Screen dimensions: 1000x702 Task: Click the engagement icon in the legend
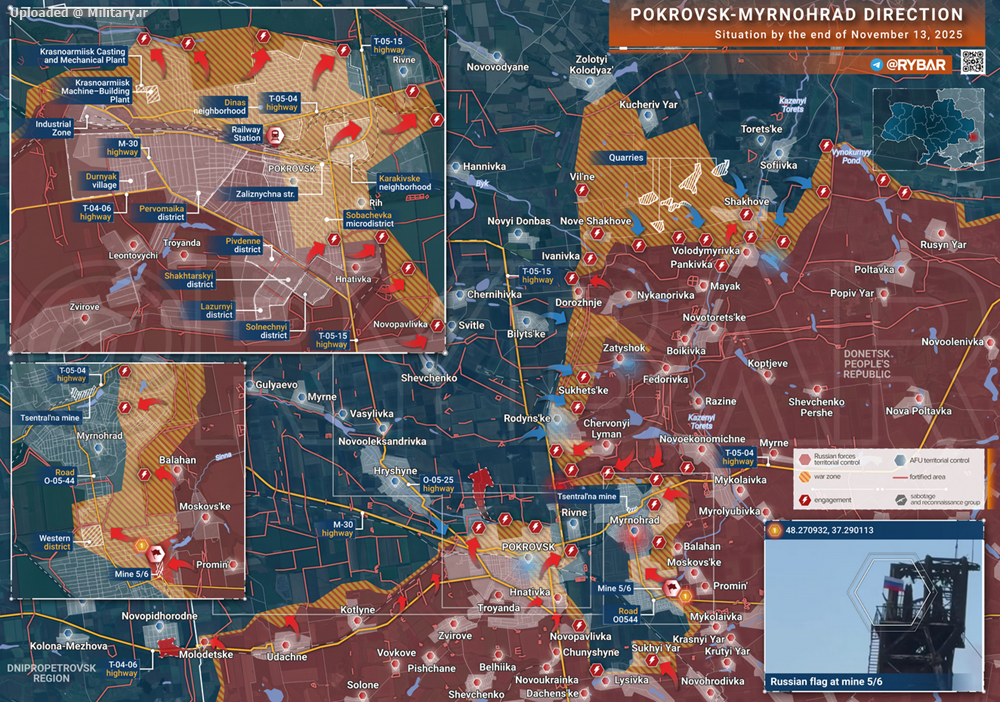(805, 499)
